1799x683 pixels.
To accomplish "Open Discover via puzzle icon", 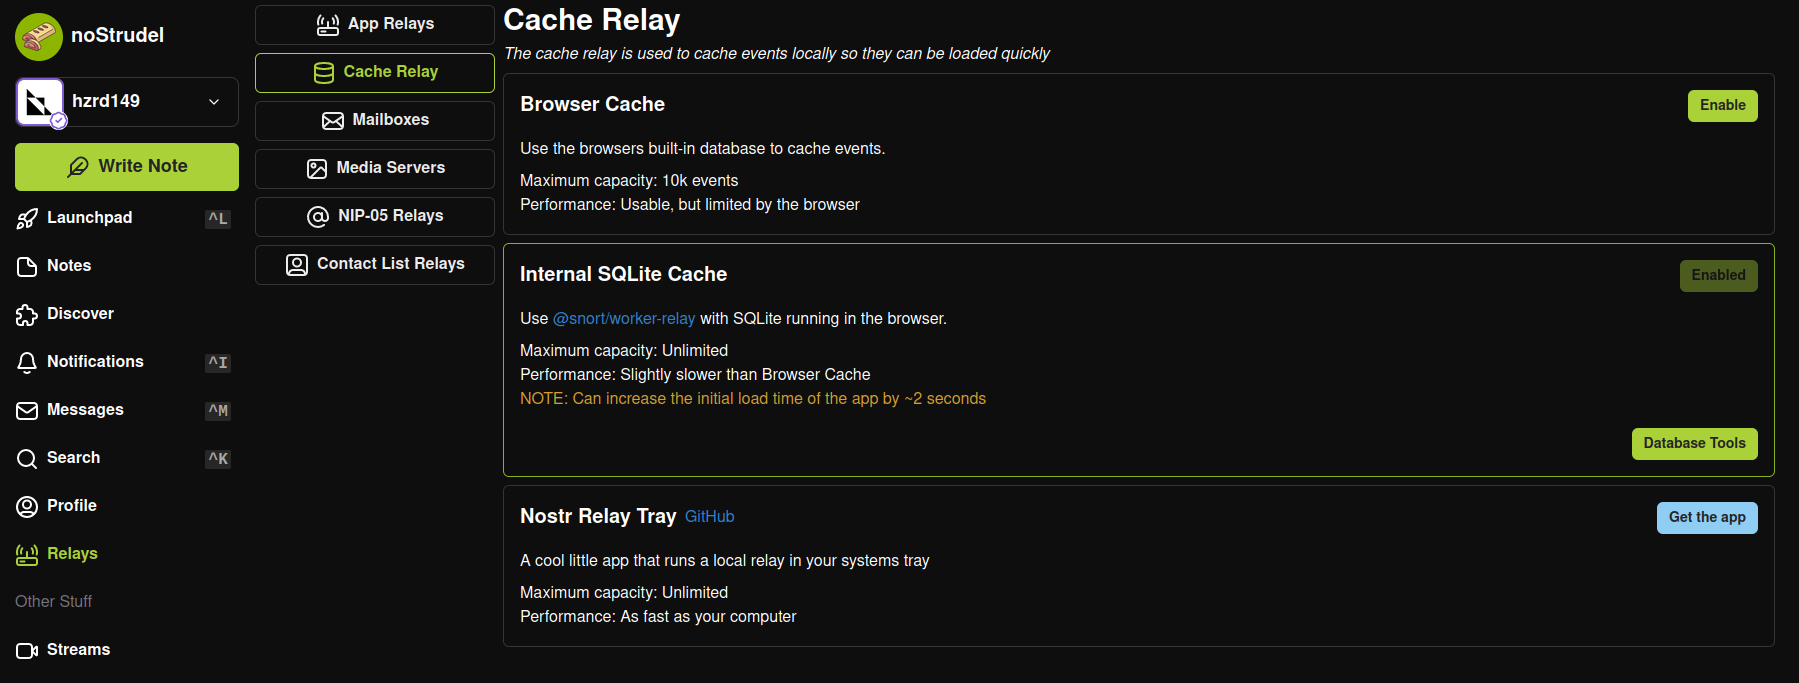I will (27, 315).
